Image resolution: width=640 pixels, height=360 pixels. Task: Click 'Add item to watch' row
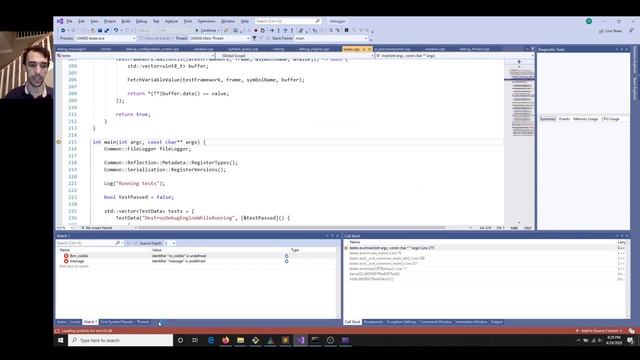74,267
